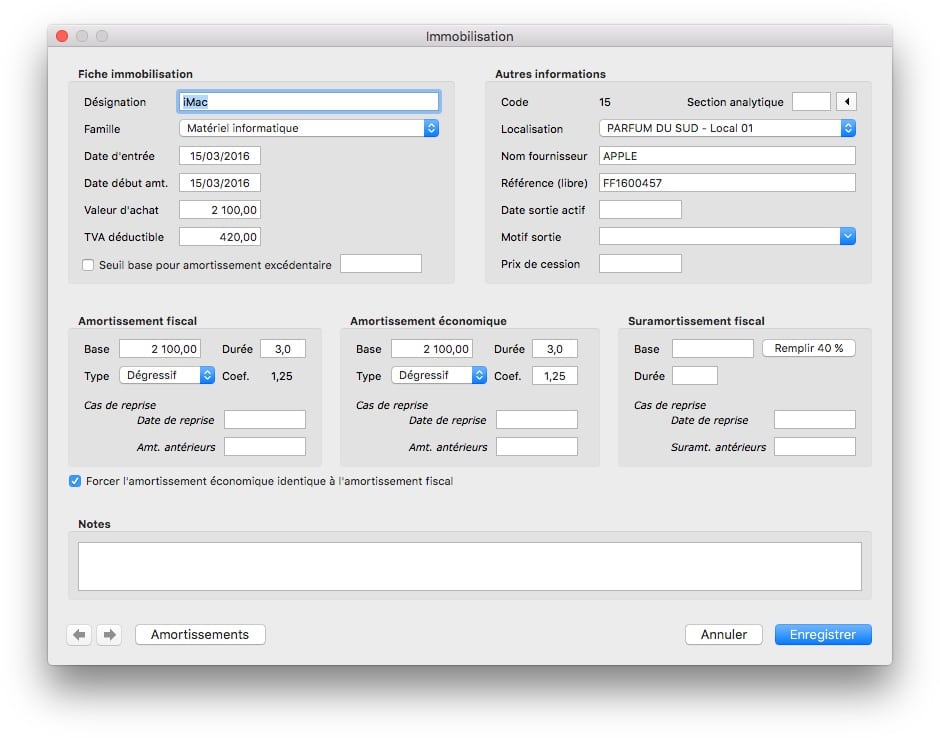Open the Famille dropdown menu
The image size is (940, 738).
309,128
